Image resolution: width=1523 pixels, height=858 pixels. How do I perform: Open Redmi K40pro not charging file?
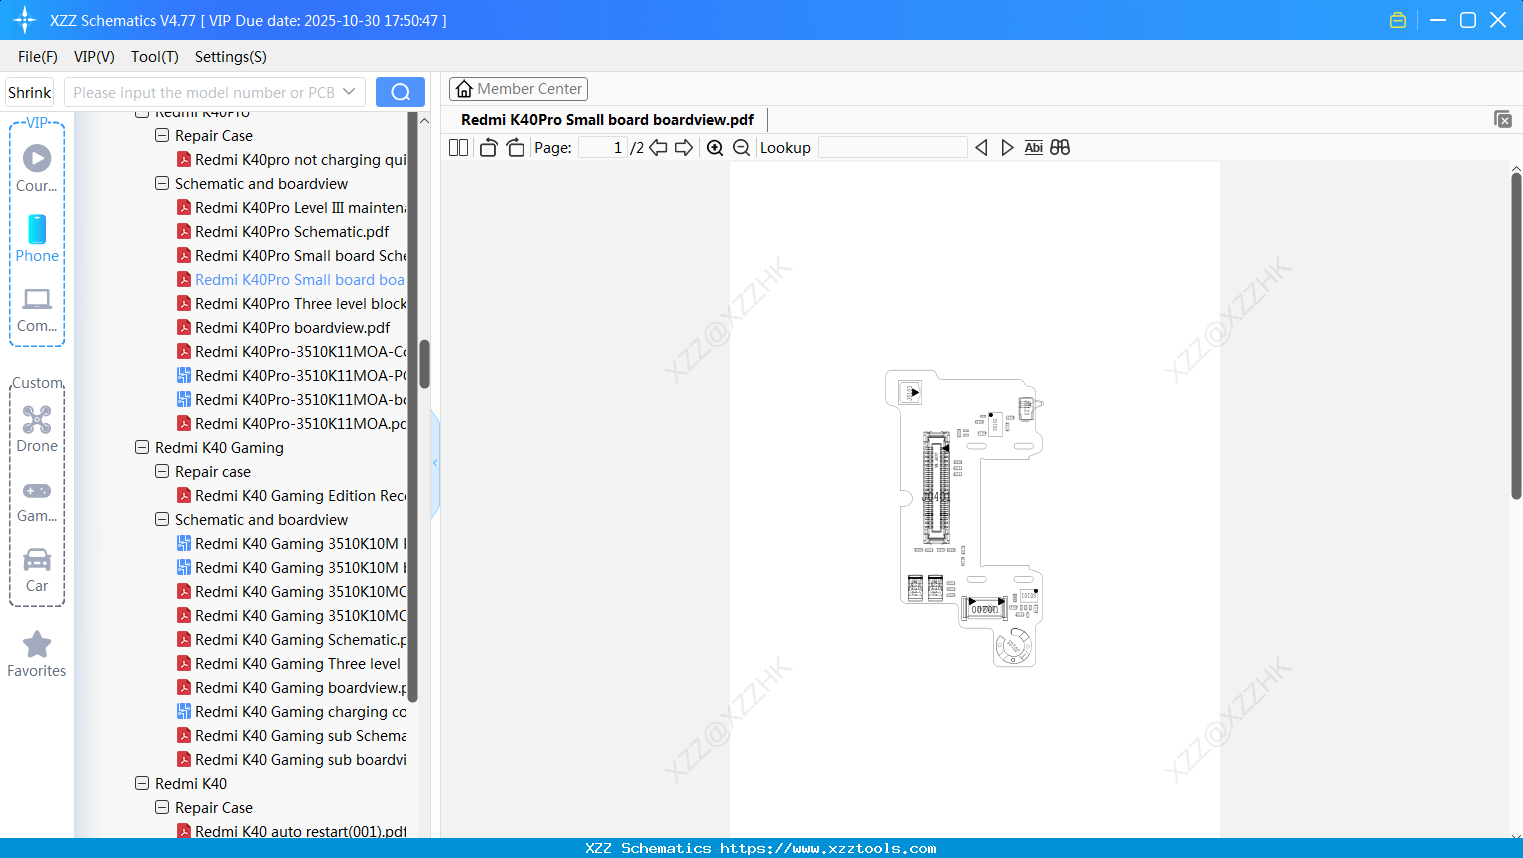[300, 159]
